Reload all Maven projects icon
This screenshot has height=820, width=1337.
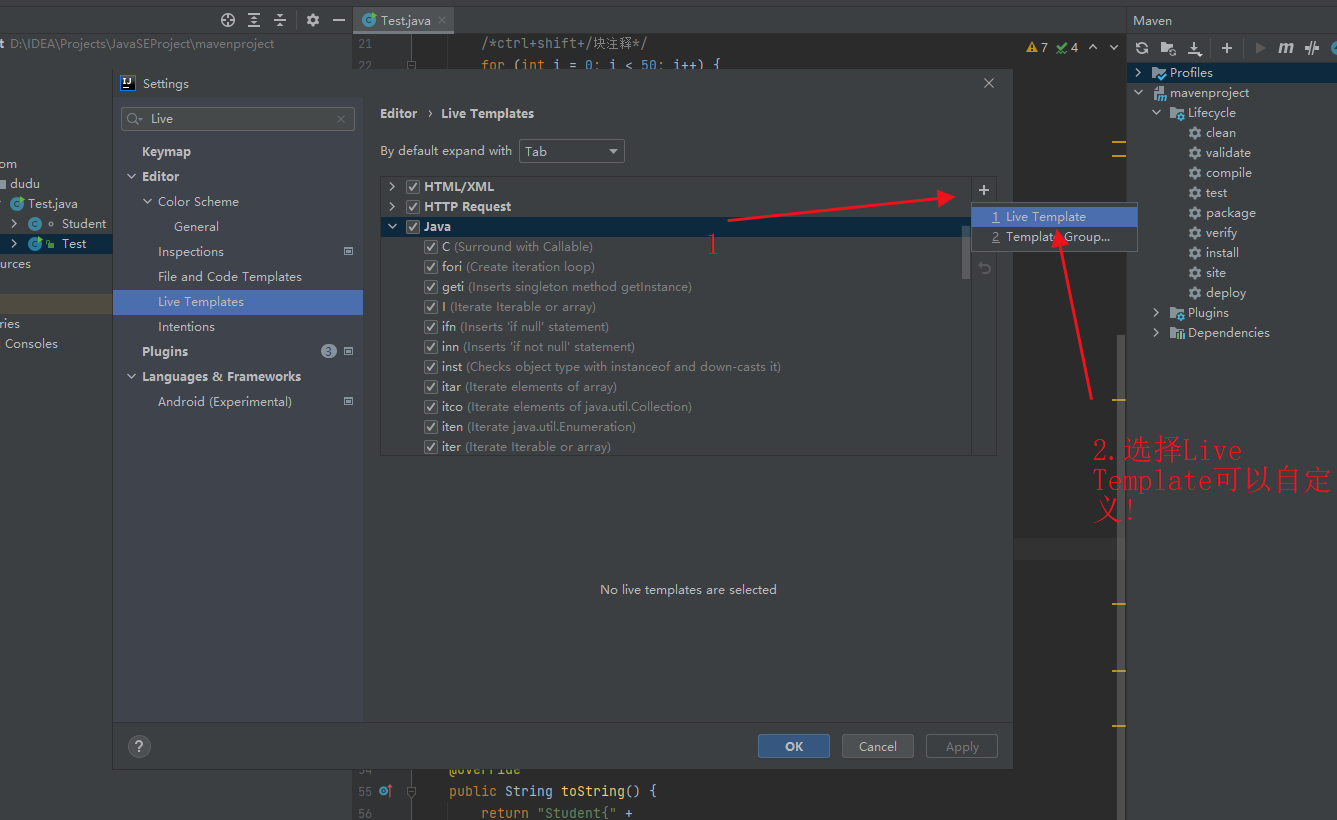tap(1142, 48)
